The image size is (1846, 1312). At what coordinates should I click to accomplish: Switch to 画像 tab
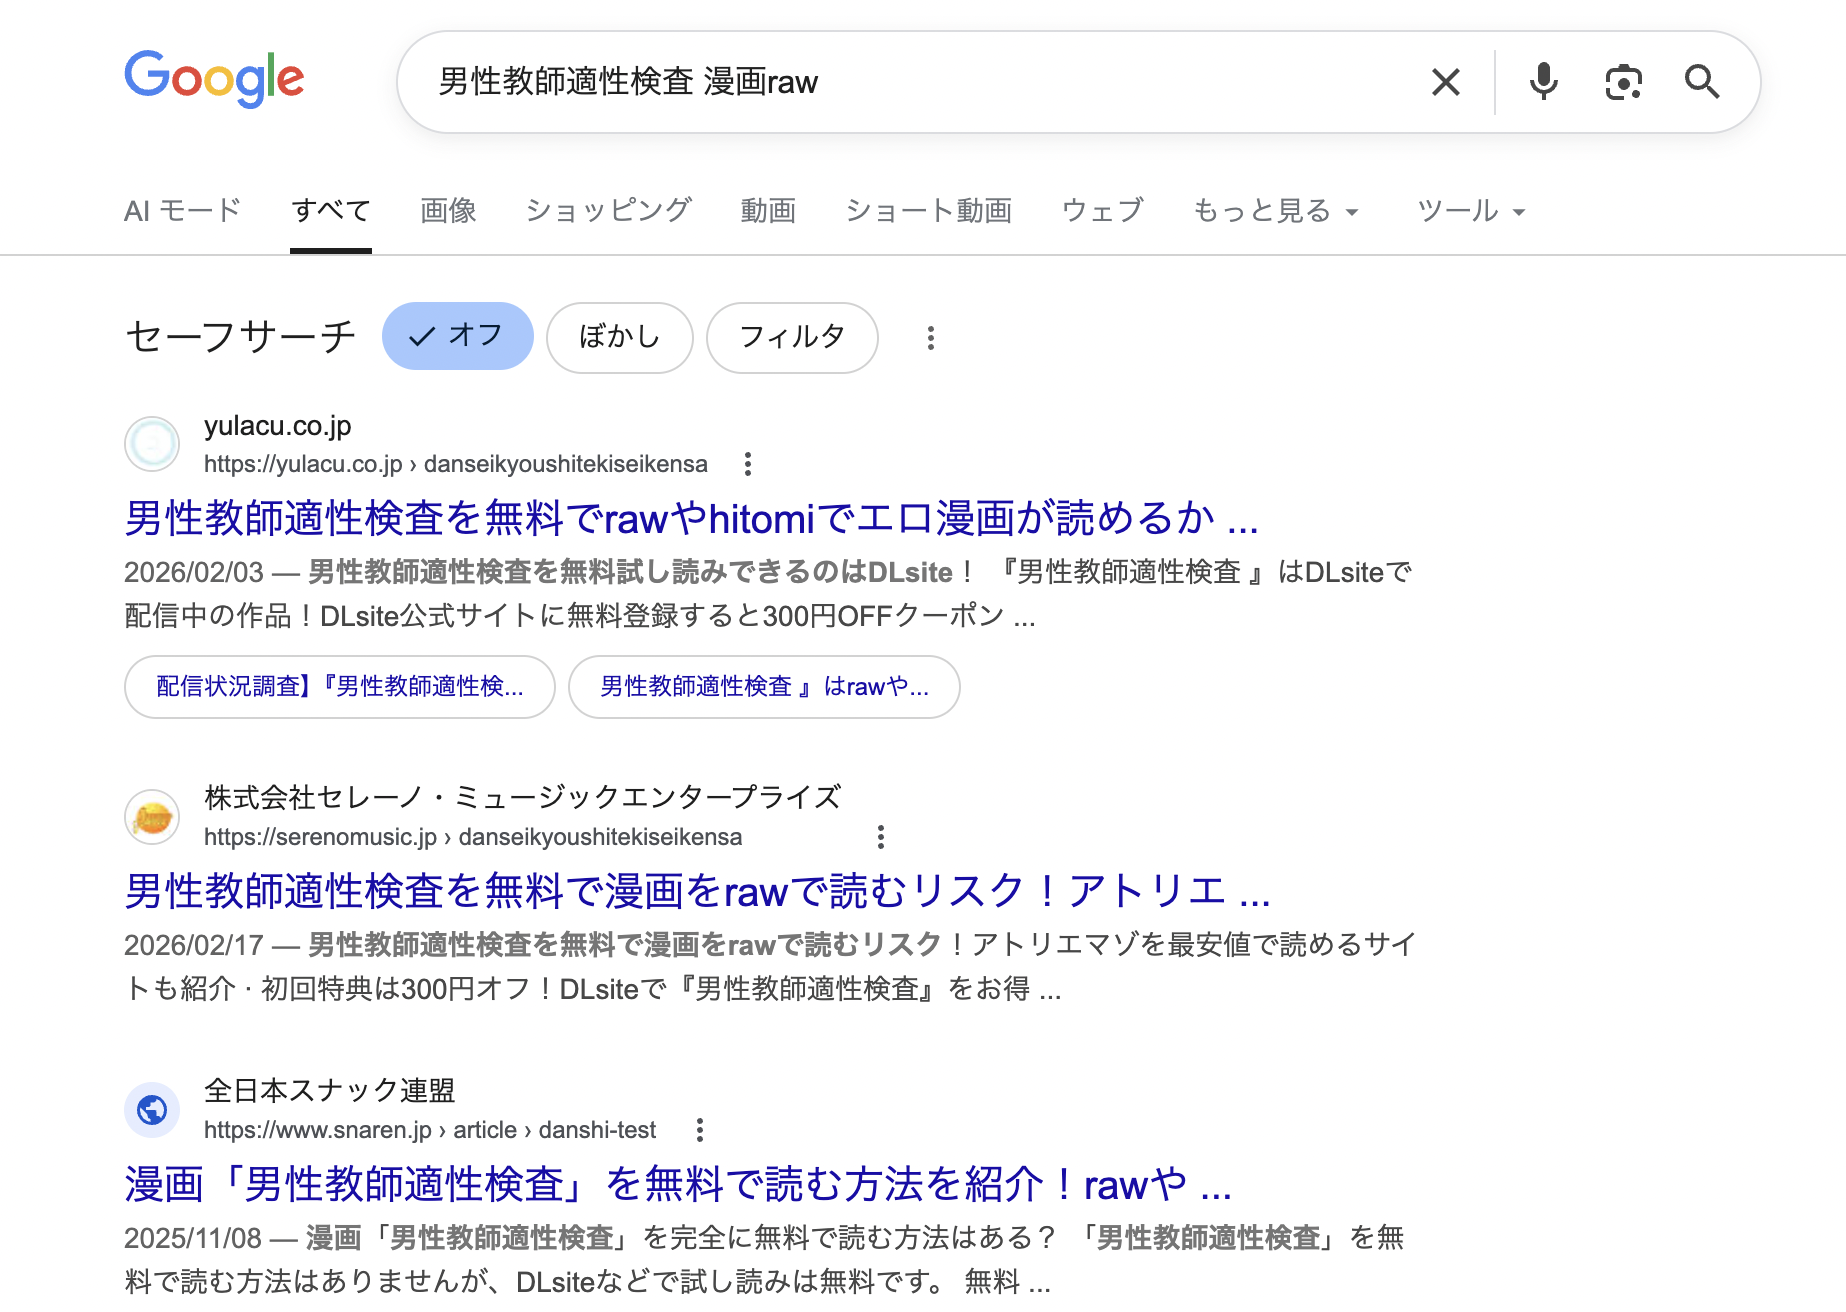(448, 211)
